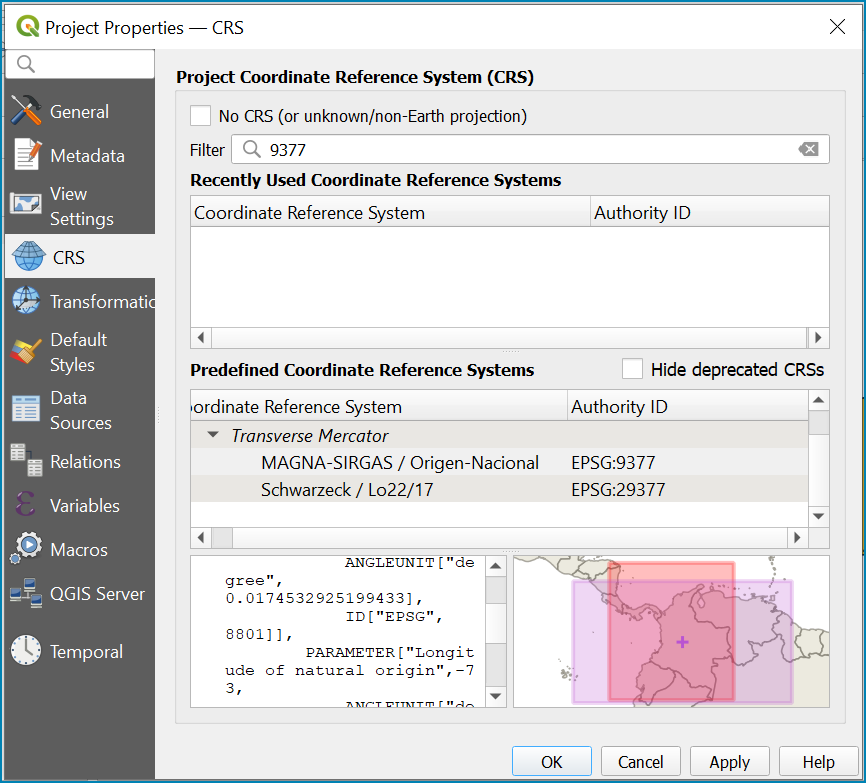This screenshot has width=866, height=783.
Task: Sort by predefined Authority ID header
Action: [x=688, y=406]
